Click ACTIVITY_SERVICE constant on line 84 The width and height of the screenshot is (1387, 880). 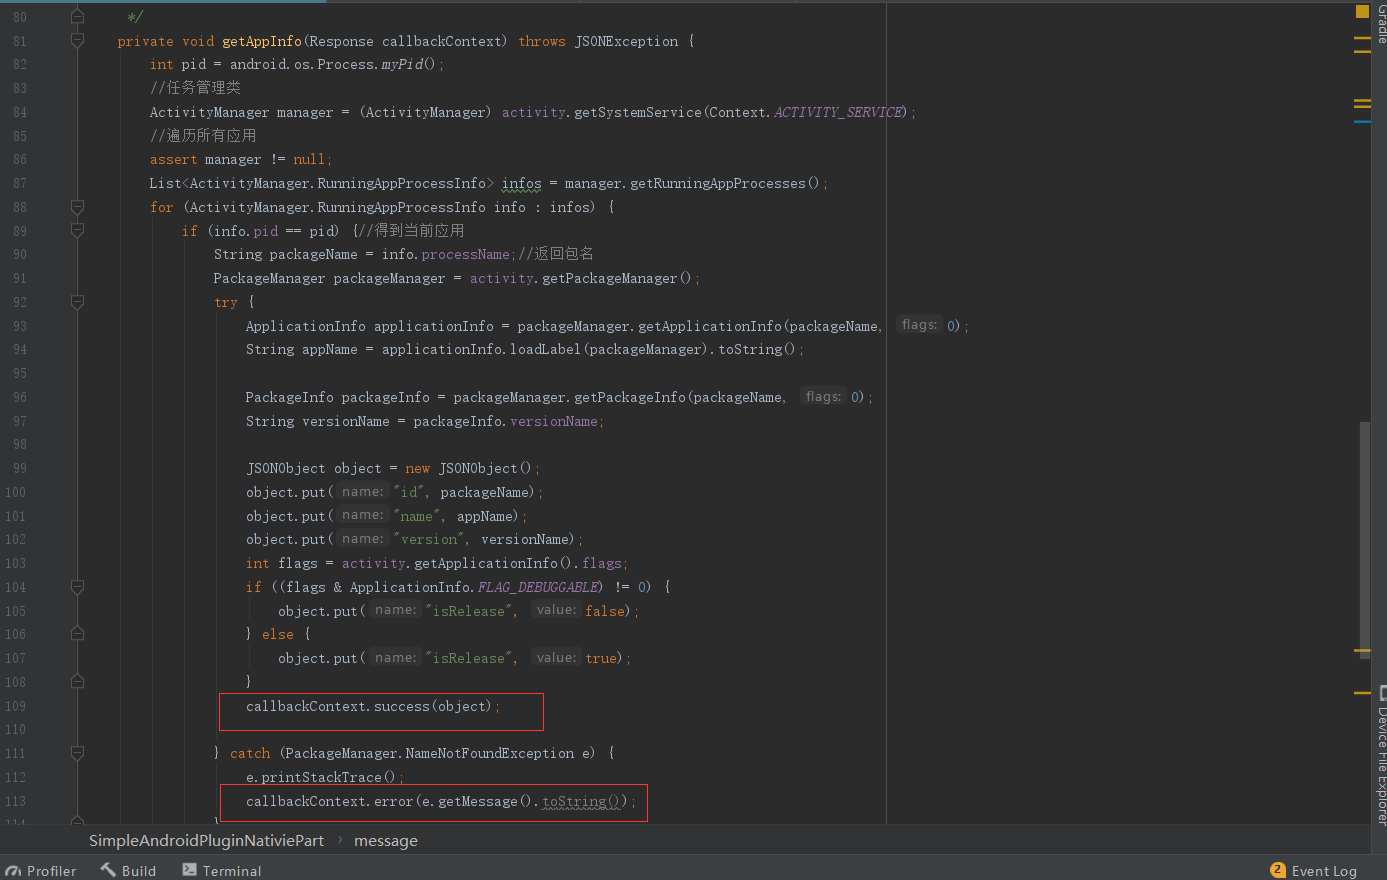838,112
